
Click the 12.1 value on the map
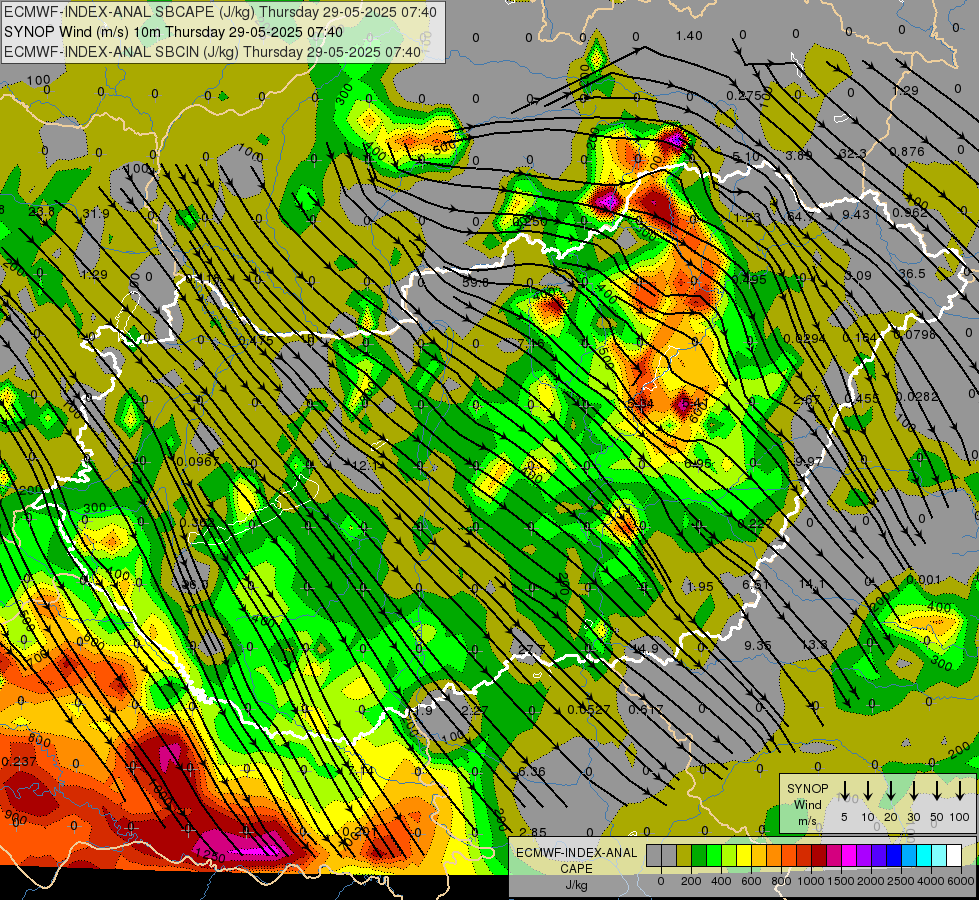tap(365, 465)
